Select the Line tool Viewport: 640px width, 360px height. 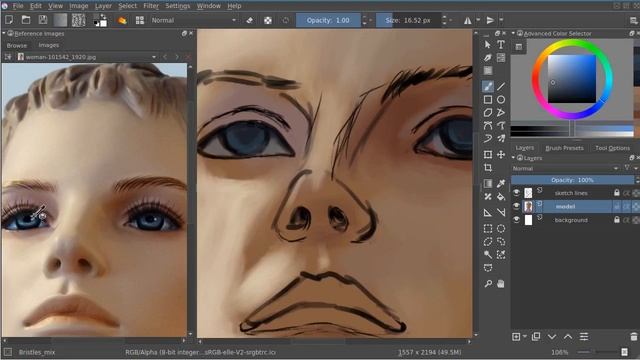pyautogui.click(x=501, y=86)
